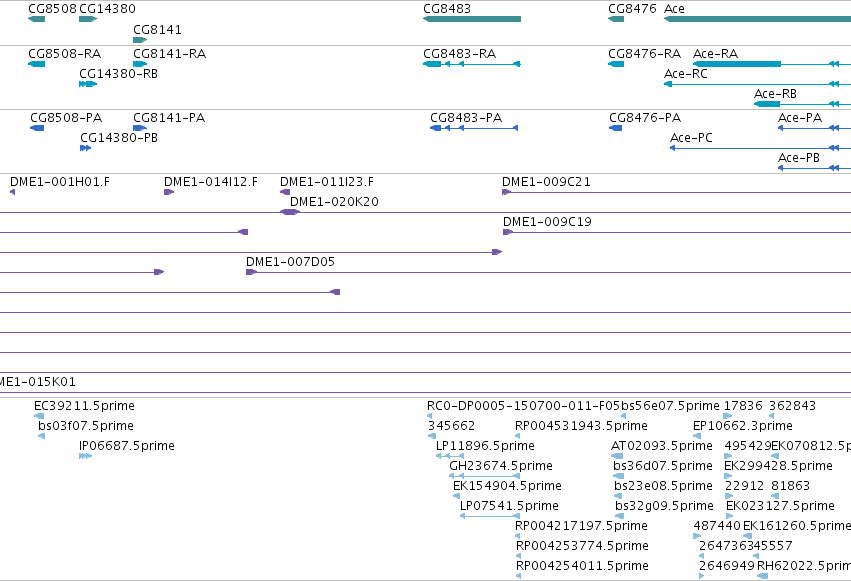Click the Ace-RA transcript thick exon

(737, 64)
